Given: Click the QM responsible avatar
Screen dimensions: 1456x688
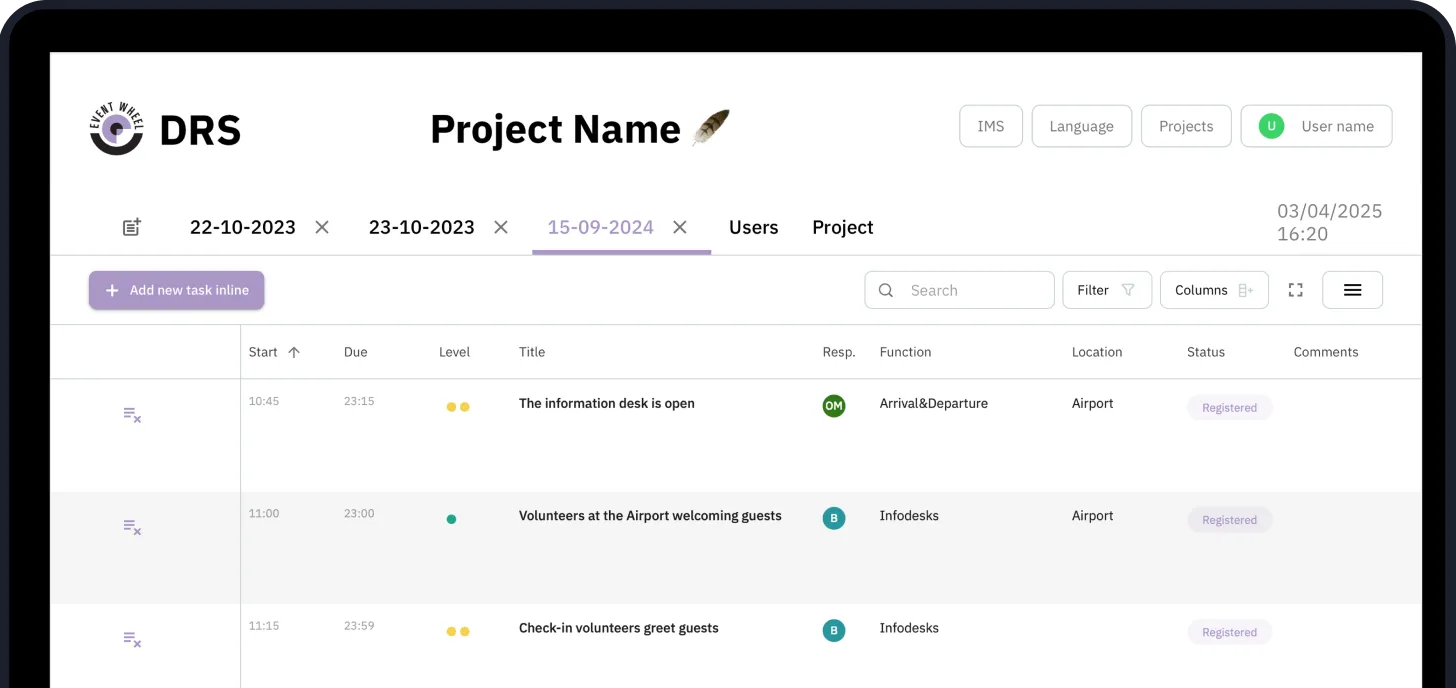Looking at the screenshot, I should click(834, 406).
